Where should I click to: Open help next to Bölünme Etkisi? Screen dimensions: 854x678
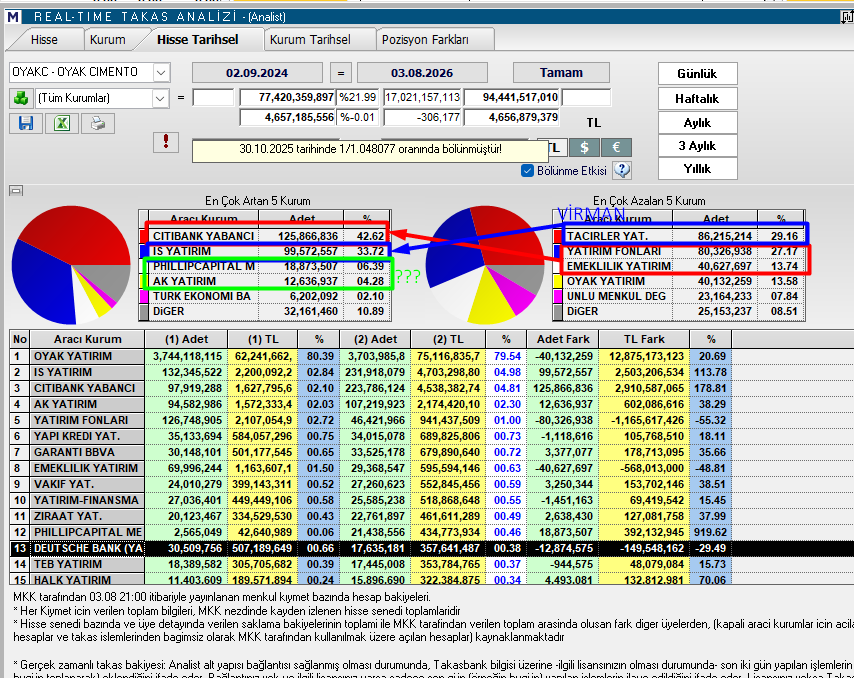click(622, 170)
